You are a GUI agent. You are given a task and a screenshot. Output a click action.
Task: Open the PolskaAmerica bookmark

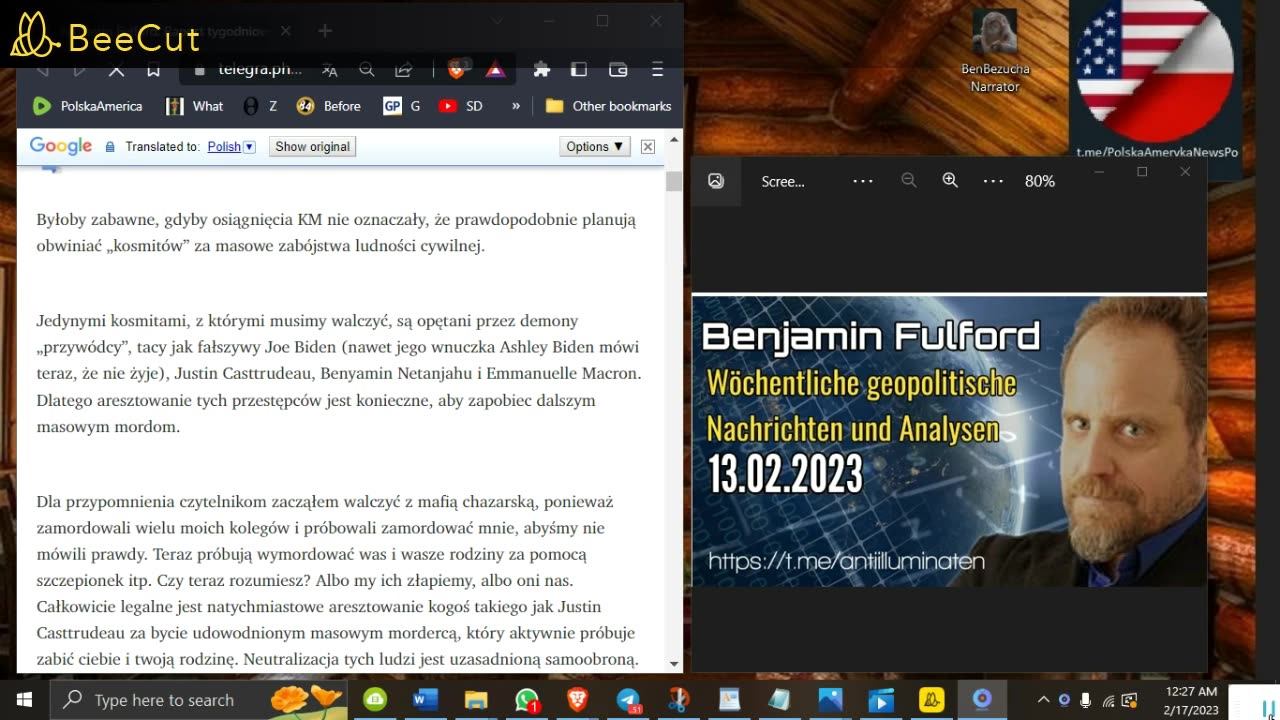tap(88, 106)
